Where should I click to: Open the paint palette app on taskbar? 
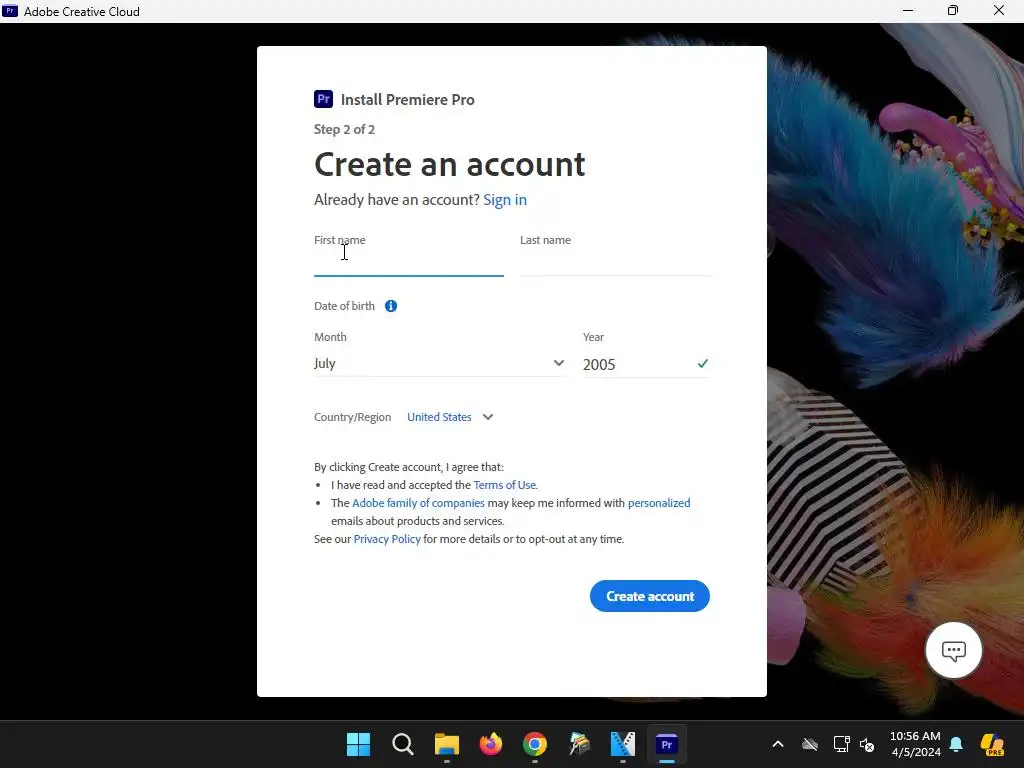[579, 744]
